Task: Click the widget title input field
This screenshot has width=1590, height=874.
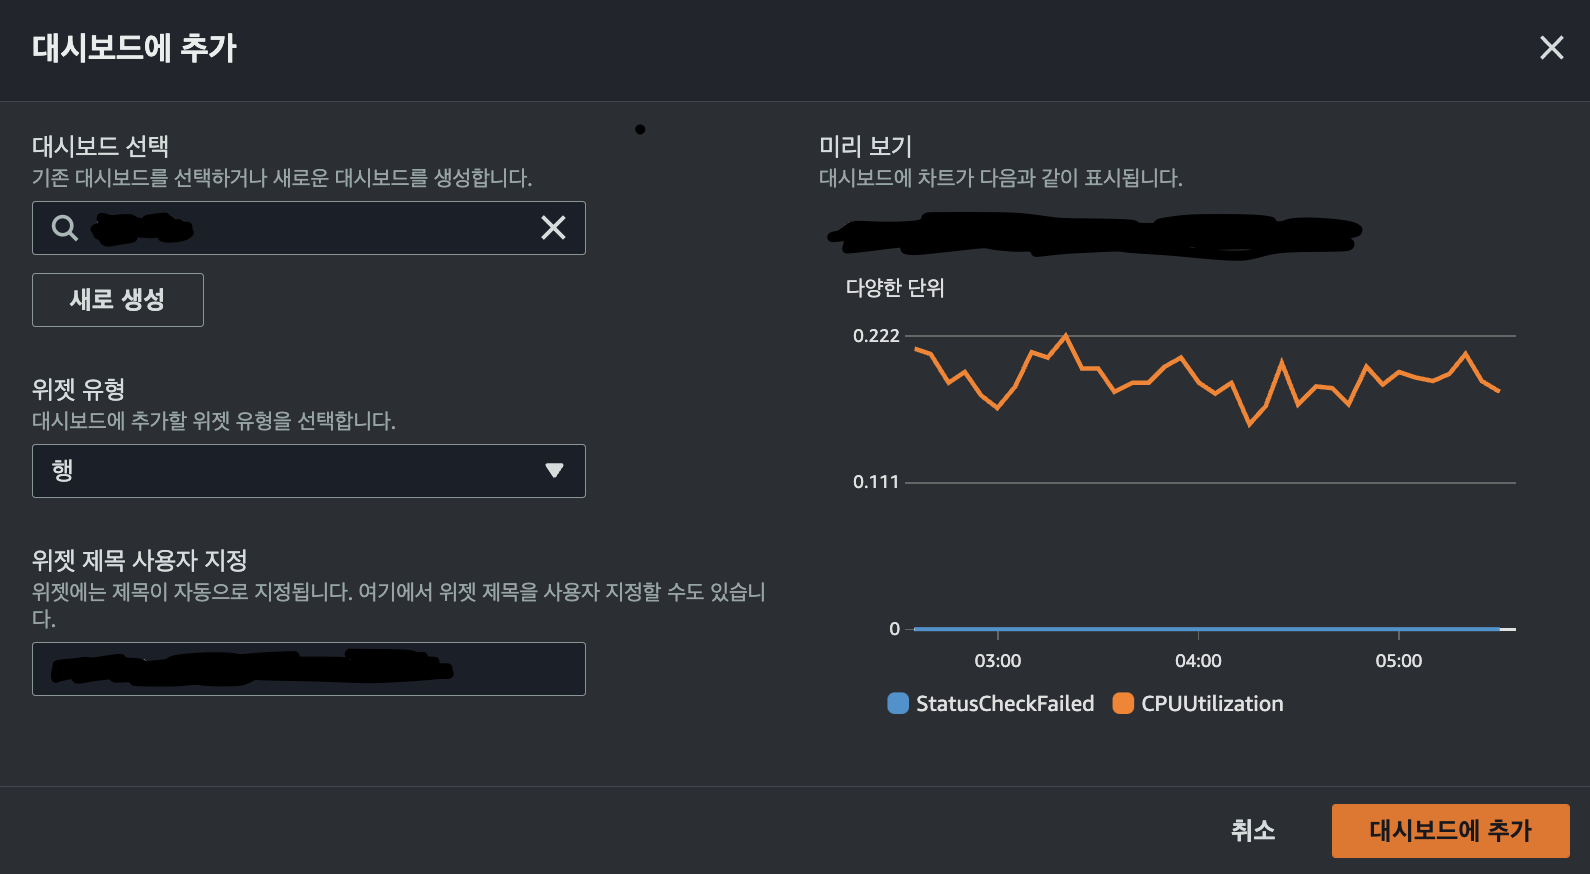Action: coord(309,669)
